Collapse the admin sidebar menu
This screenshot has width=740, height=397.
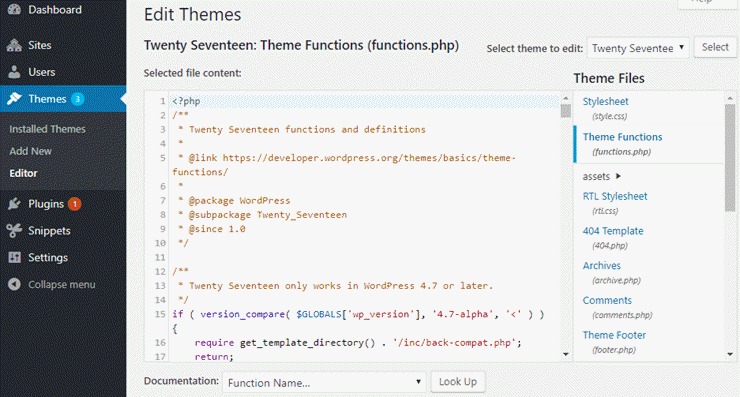coord(63,284)
